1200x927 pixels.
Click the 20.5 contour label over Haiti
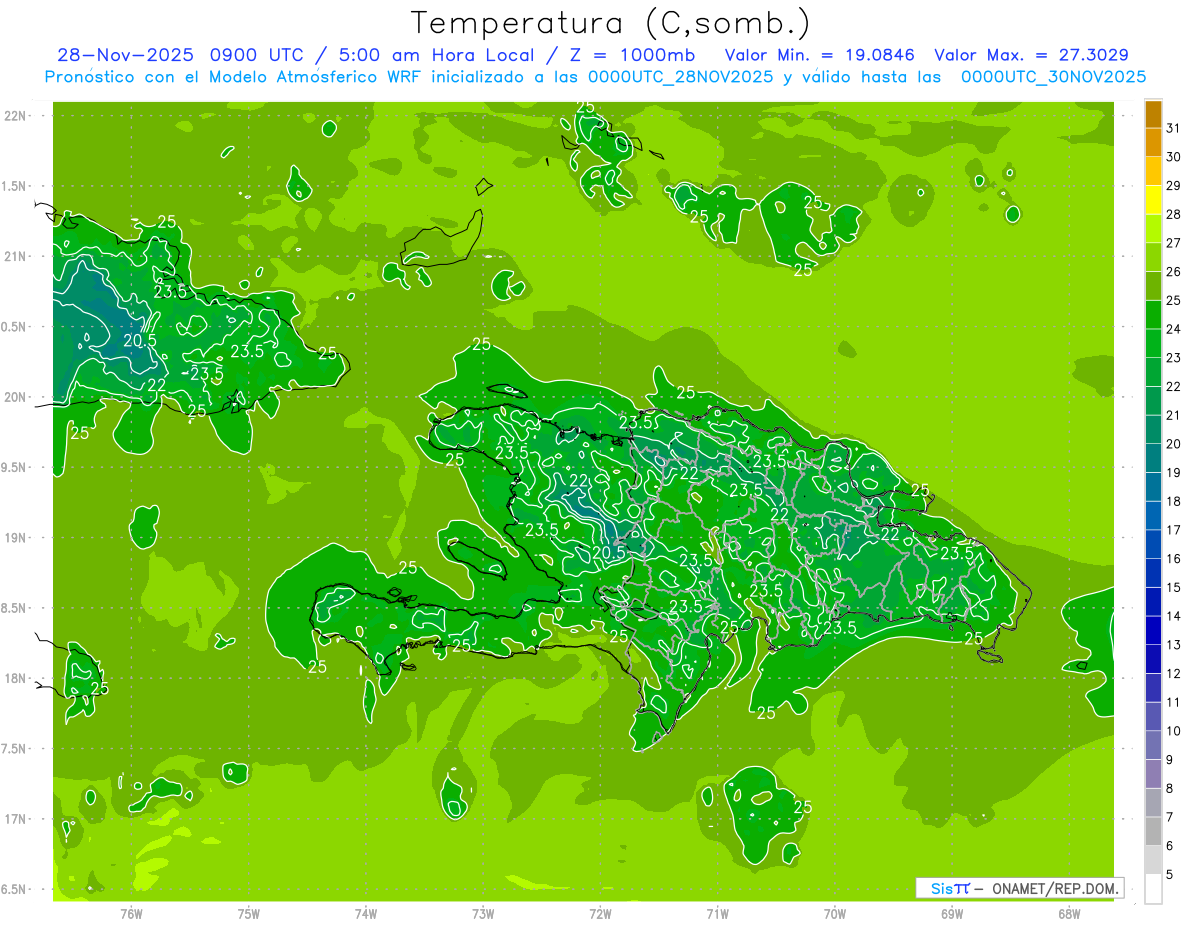[609, 552]
